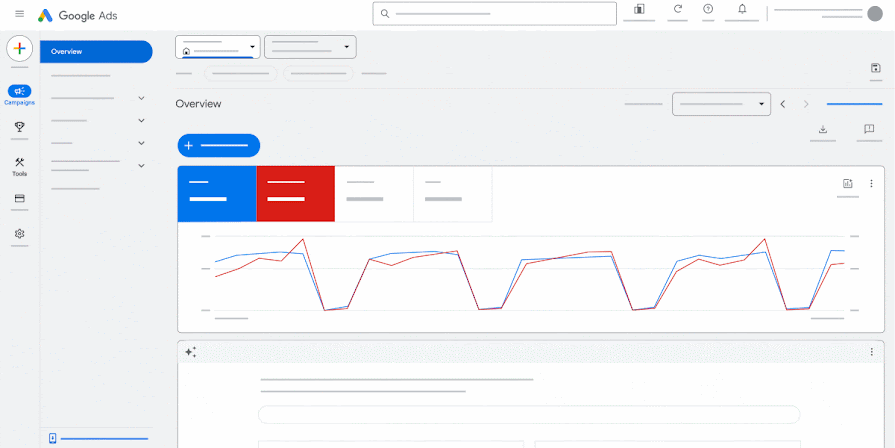Open the home view dropdown selector

click(x=217, y=47)
